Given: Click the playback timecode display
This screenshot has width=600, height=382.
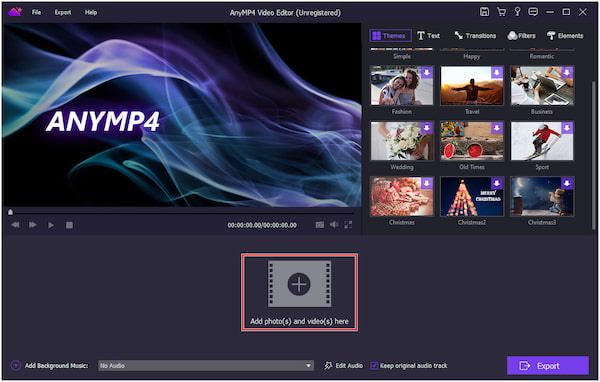Looking at the screenshot, I should (262, 225).
